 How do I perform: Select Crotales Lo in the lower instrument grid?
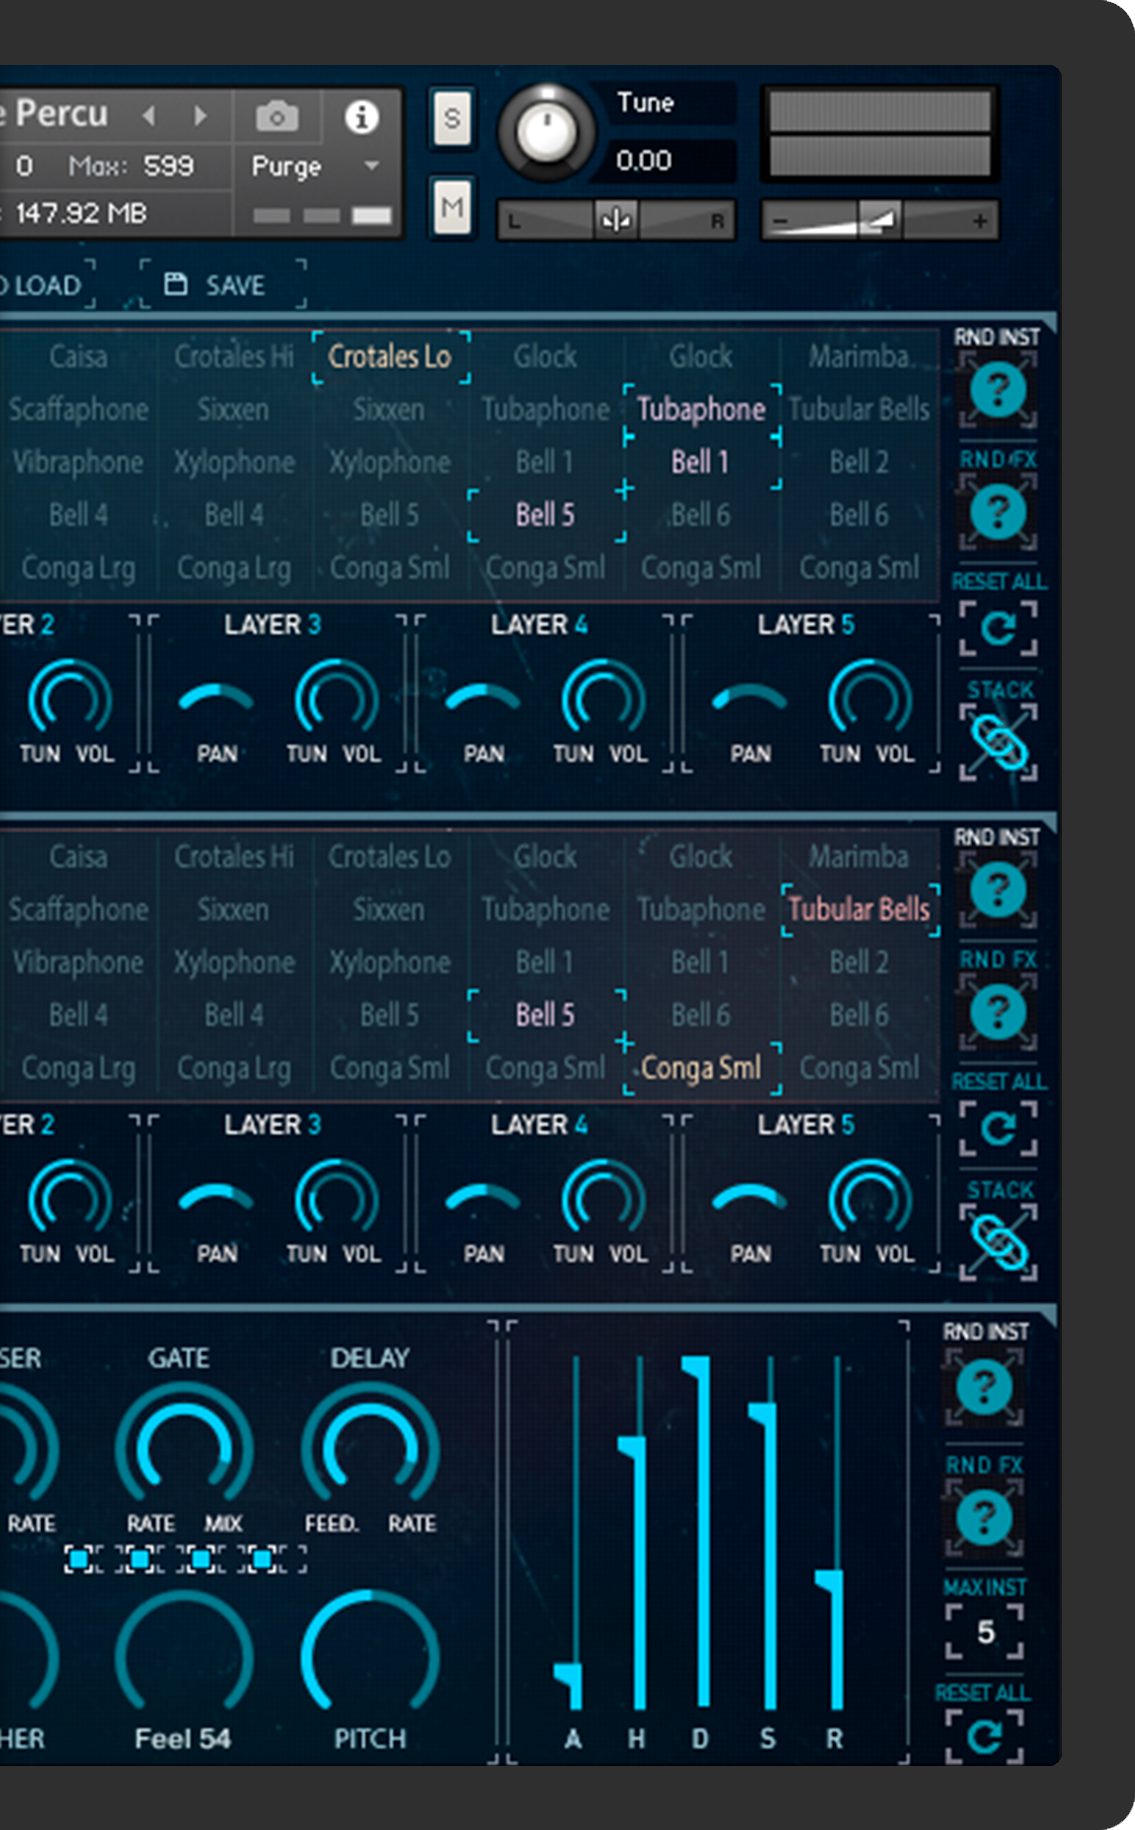[390, 857]
